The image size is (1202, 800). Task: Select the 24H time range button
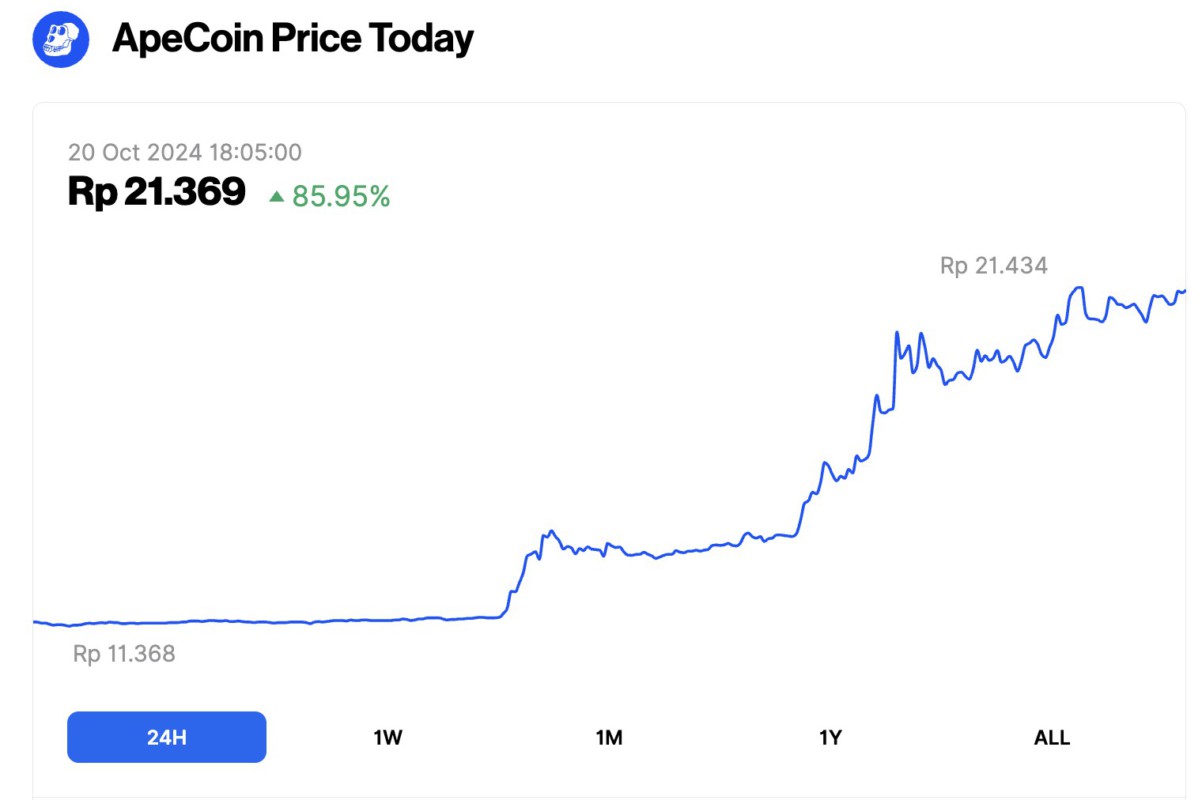[166, 736]
